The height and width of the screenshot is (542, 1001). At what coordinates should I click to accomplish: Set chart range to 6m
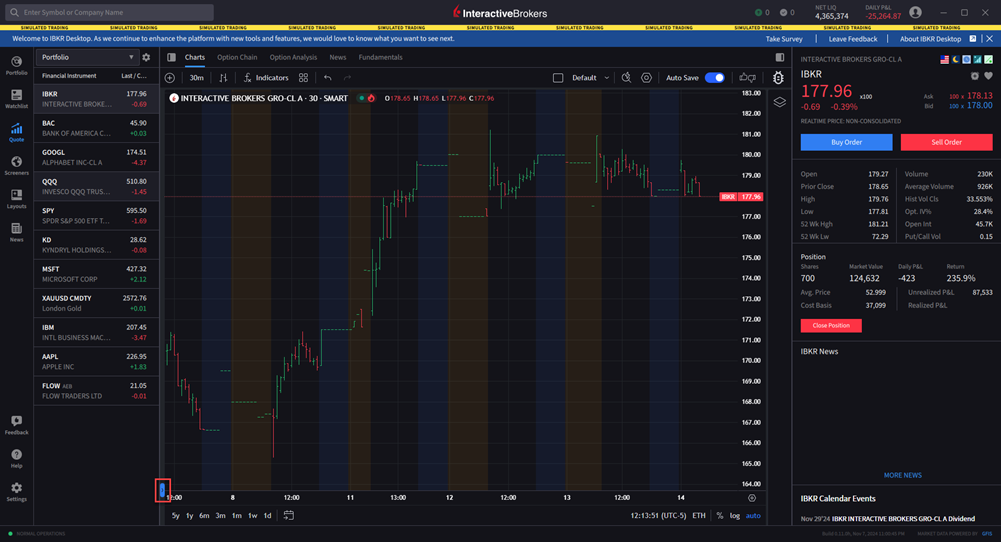click(x=204, y=515)
